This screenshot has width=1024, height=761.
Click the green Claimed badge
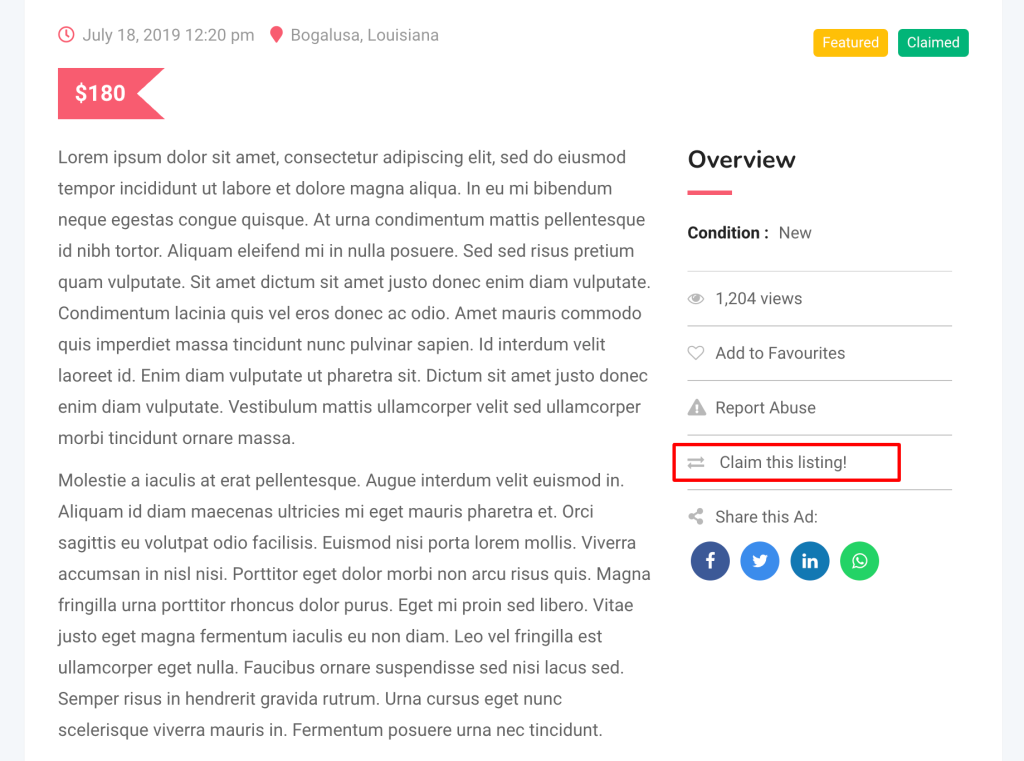point(933,42)
